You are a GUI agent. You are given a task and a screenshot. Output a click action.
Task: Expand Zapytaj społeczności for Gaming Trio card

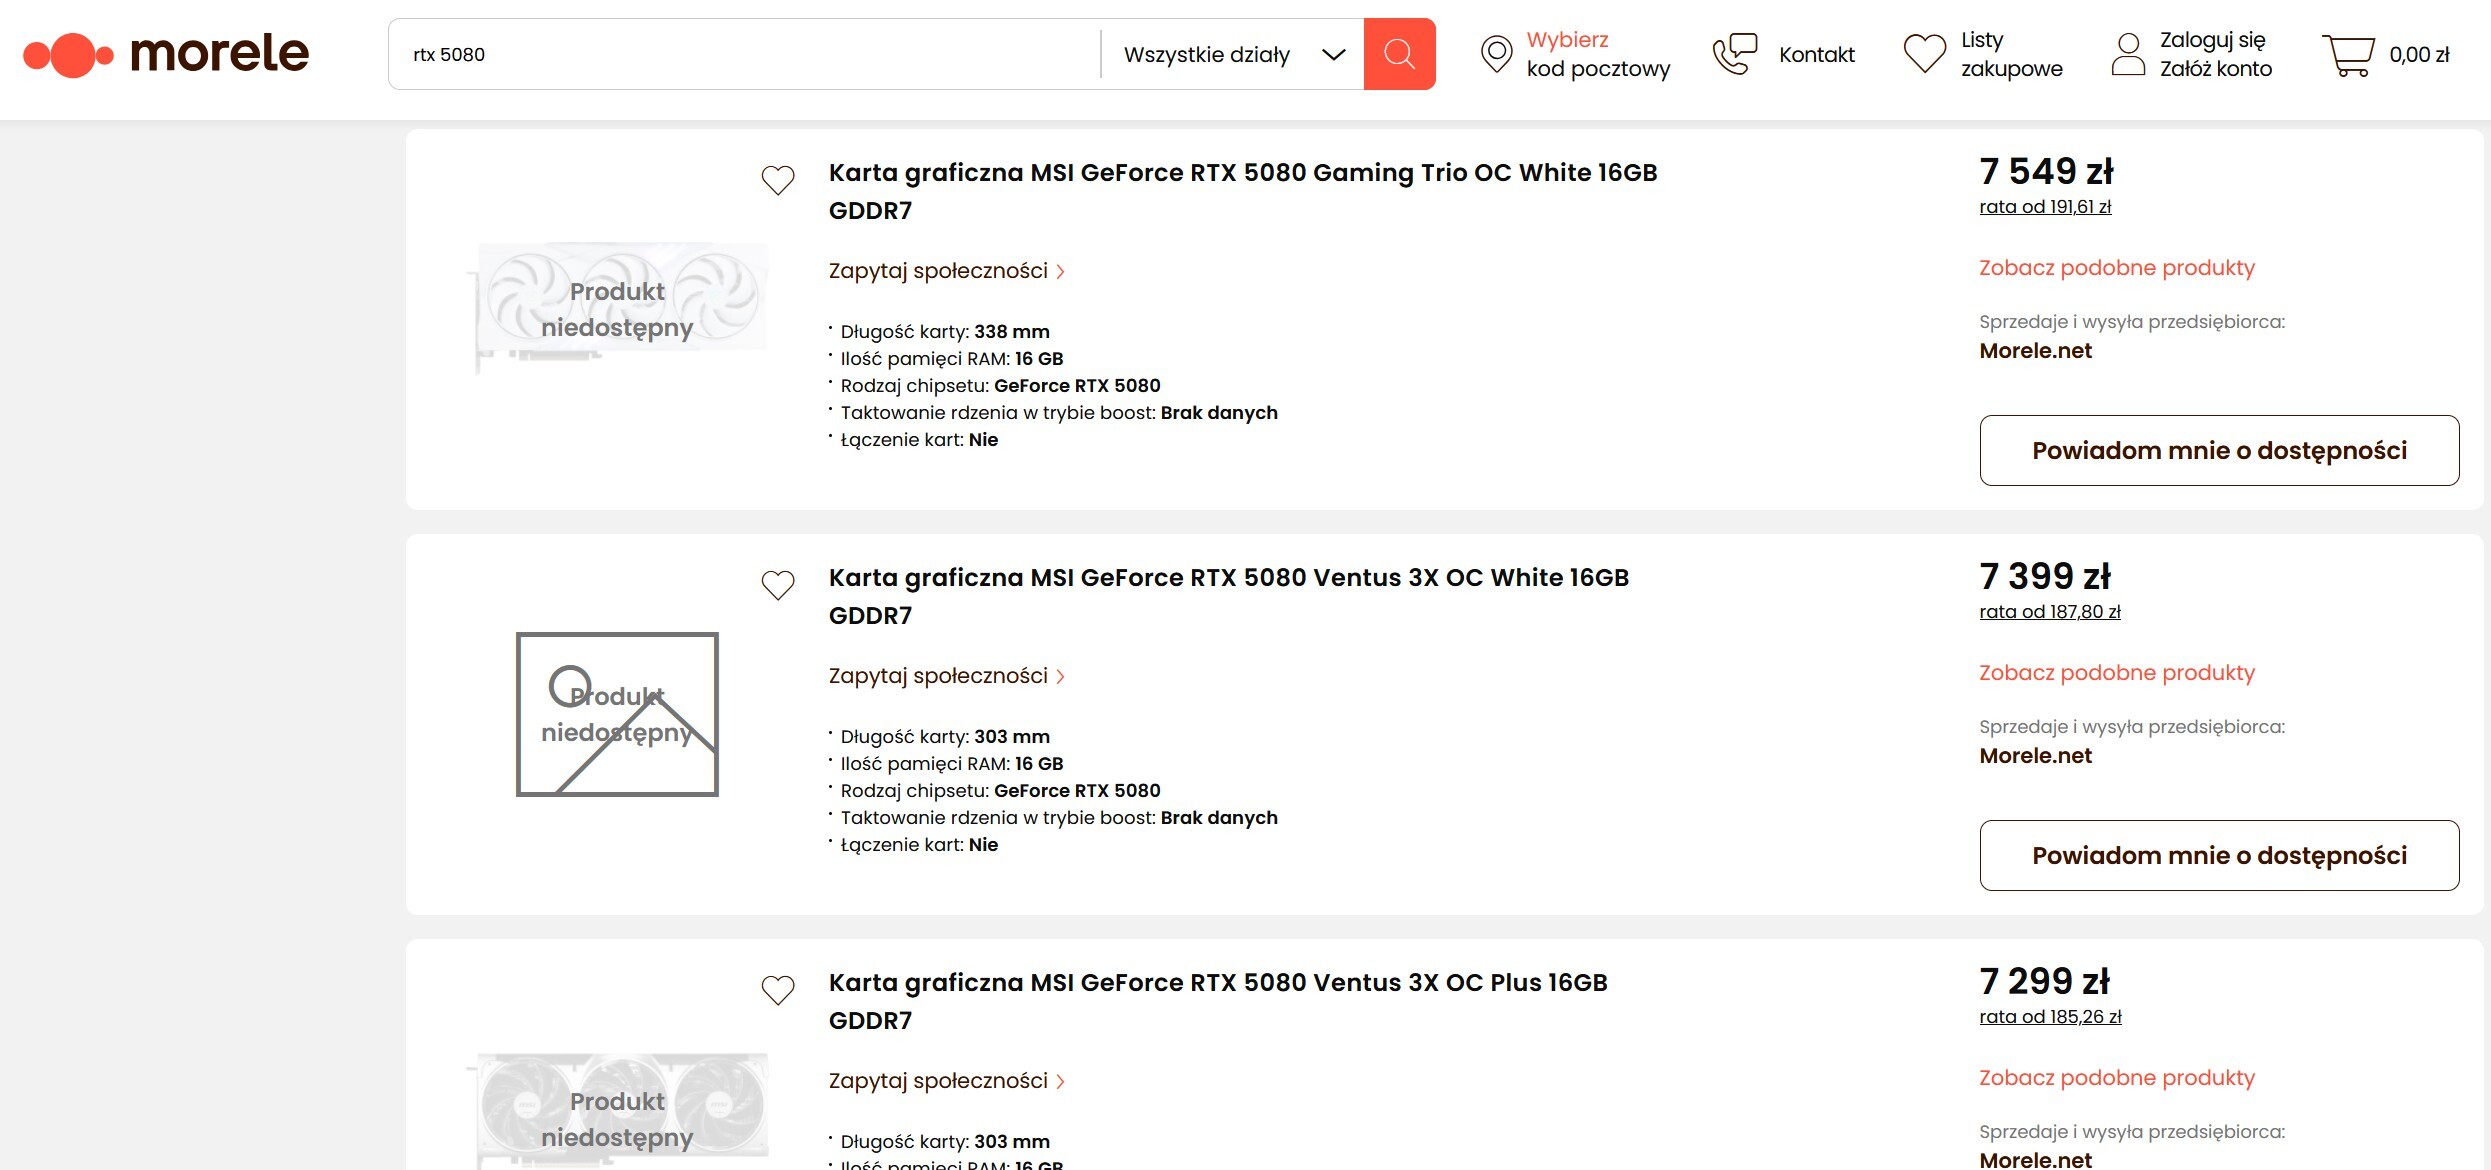946,271
